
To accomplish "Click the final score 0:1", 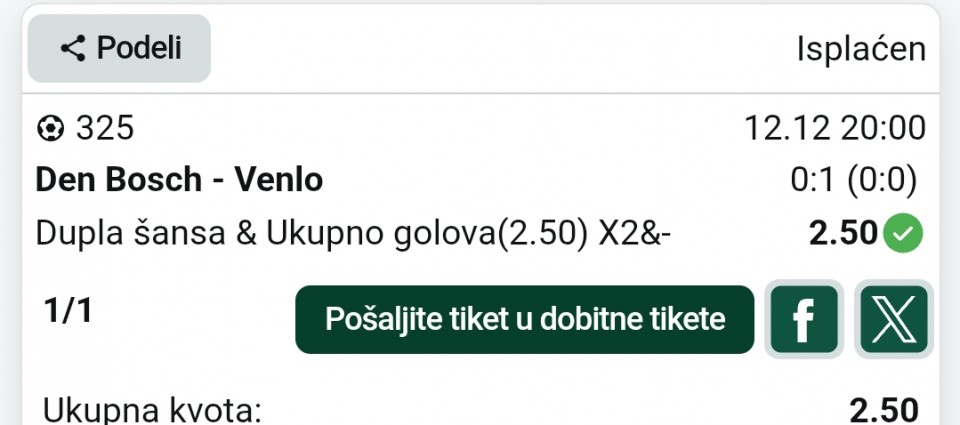I will pyautogui.click(x=810, y=181).
